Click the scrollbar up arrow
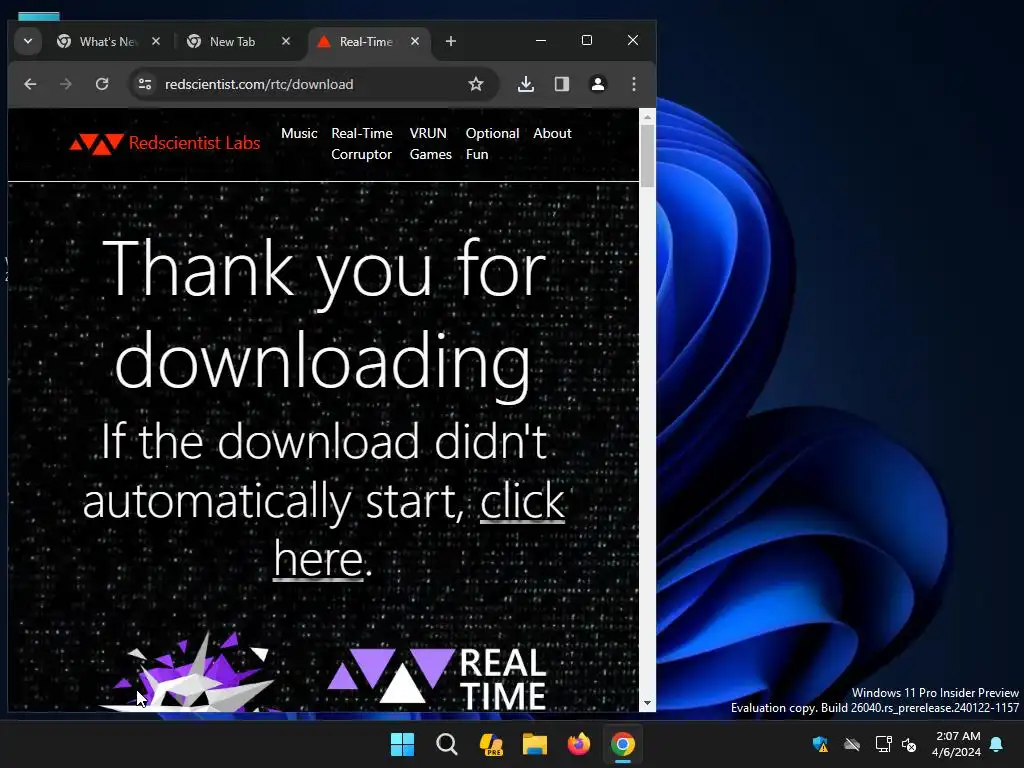The image size is (1024, 768). click(647, 118)
